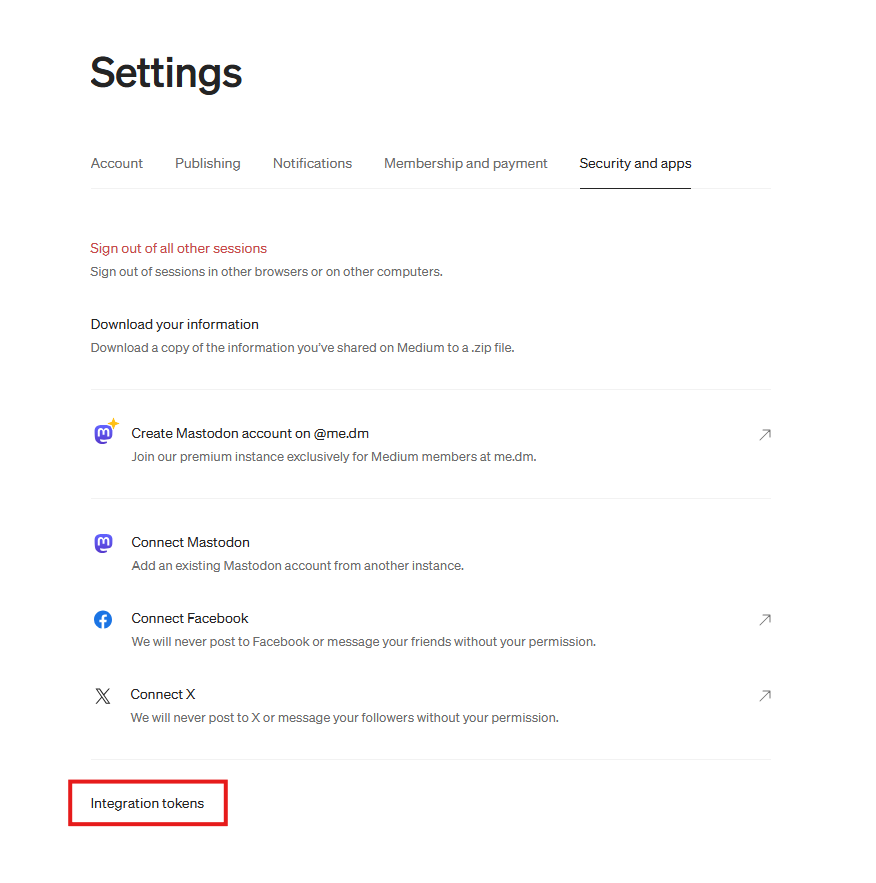Click the Facebook logo icon

[x=103, y=619]
